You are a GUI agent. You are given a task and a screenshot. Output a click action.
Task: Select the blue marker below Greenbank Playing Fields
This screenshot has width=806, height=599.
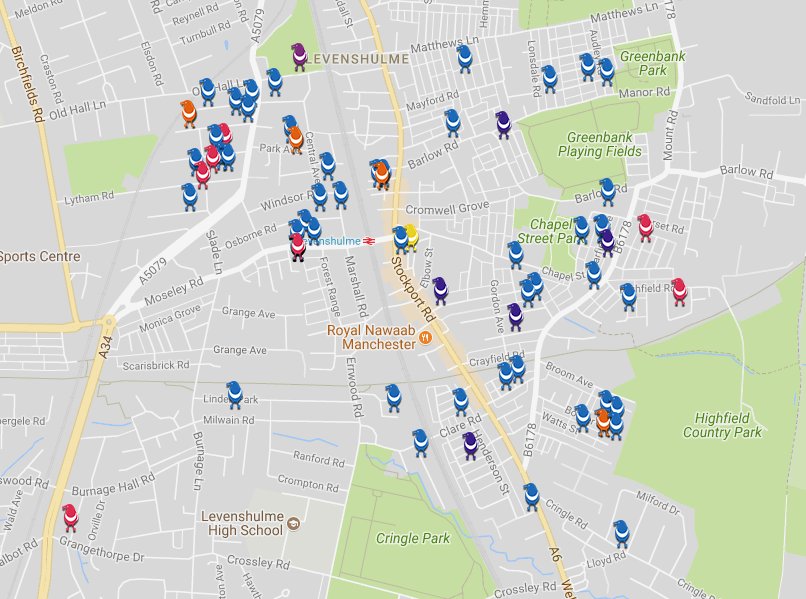pyautogui.click(x=607, y=192)
